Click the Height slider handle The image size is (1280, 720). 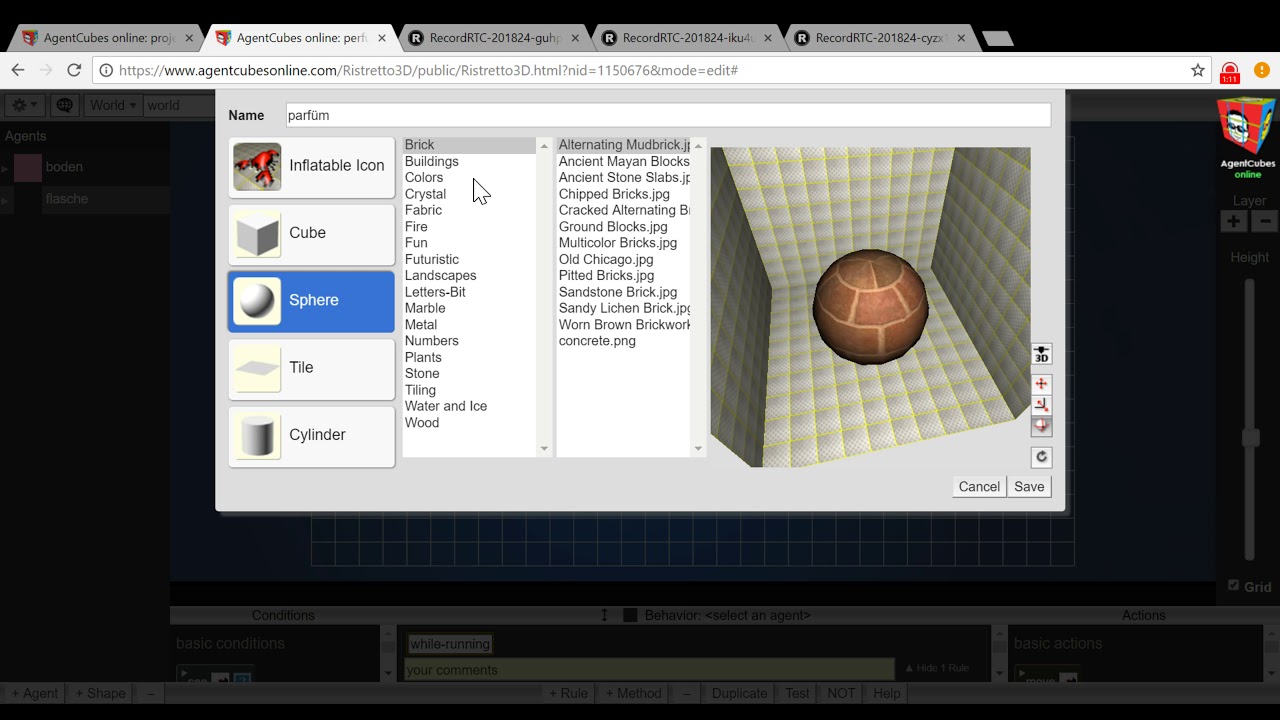tap(1250, 438)
